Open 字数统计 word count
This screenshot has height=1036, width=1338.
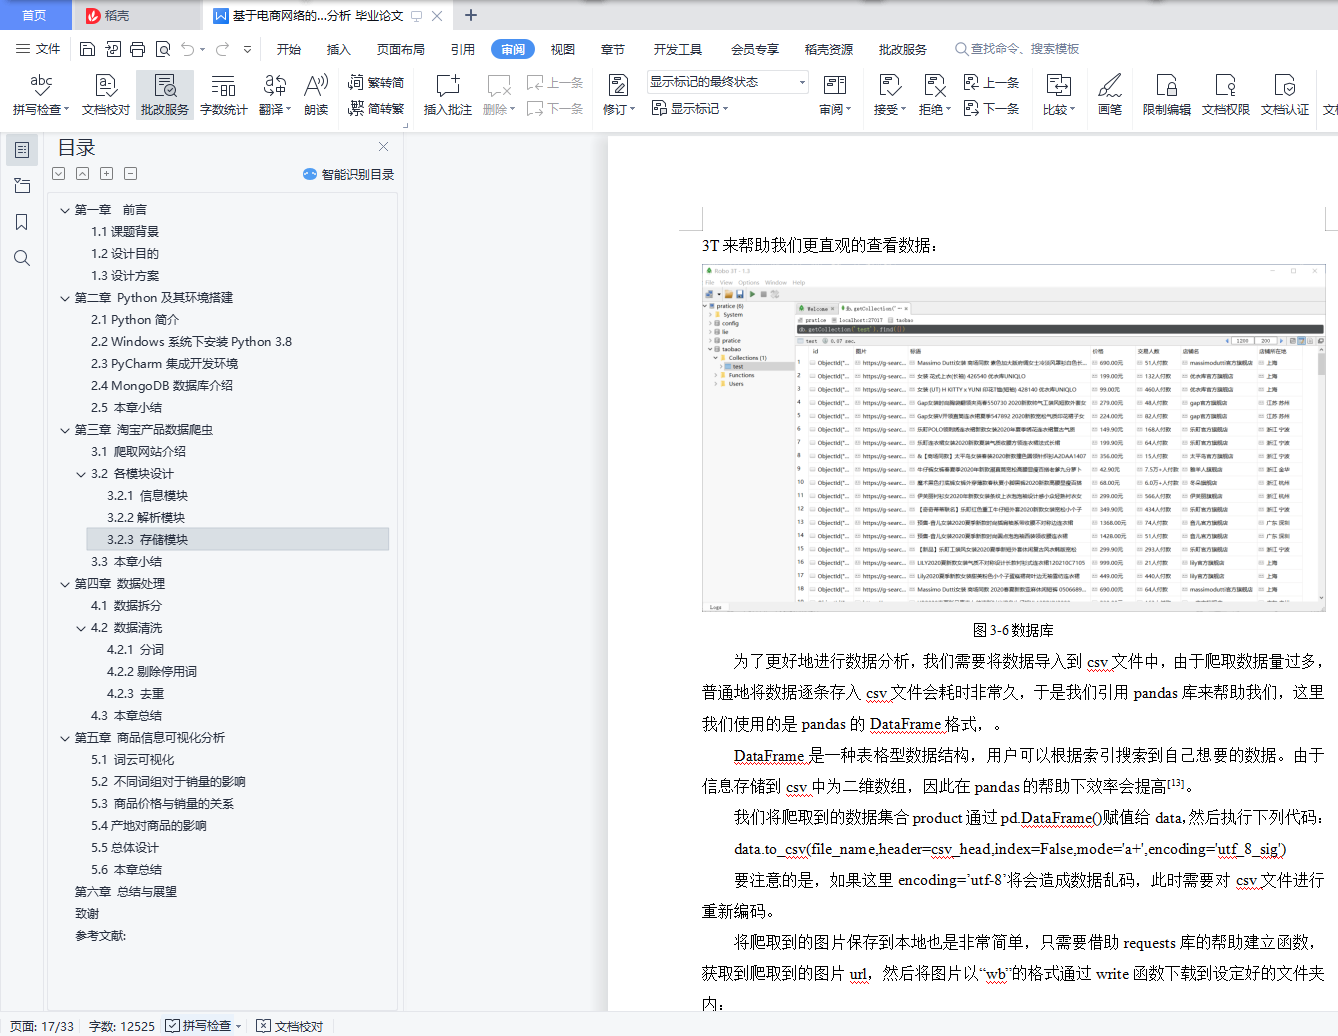tap(224, 95)
